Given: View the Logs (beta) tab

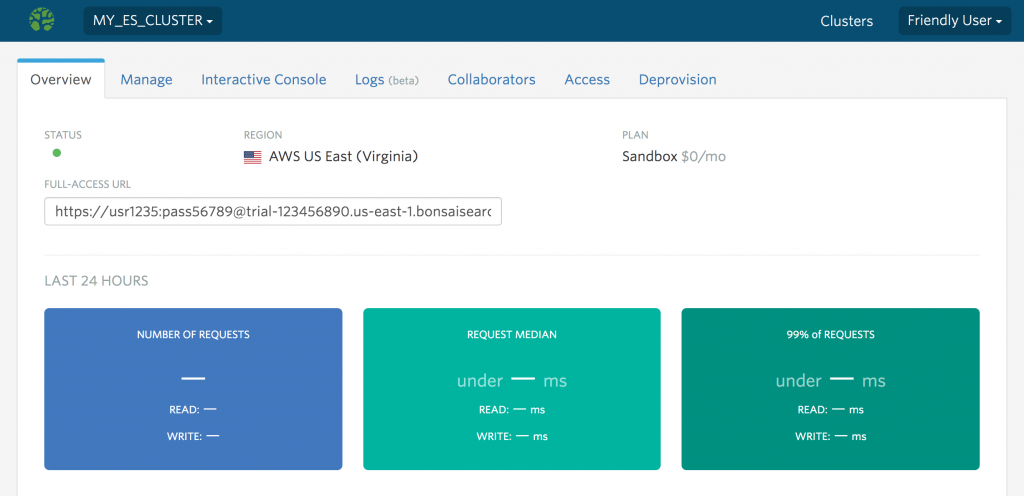Looking at the screenshot, I should [x=386, y=80].
